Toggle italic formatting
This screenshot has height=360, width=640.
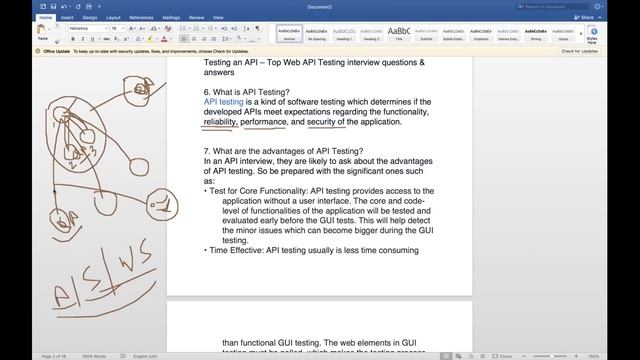click(x=83, y=39)
